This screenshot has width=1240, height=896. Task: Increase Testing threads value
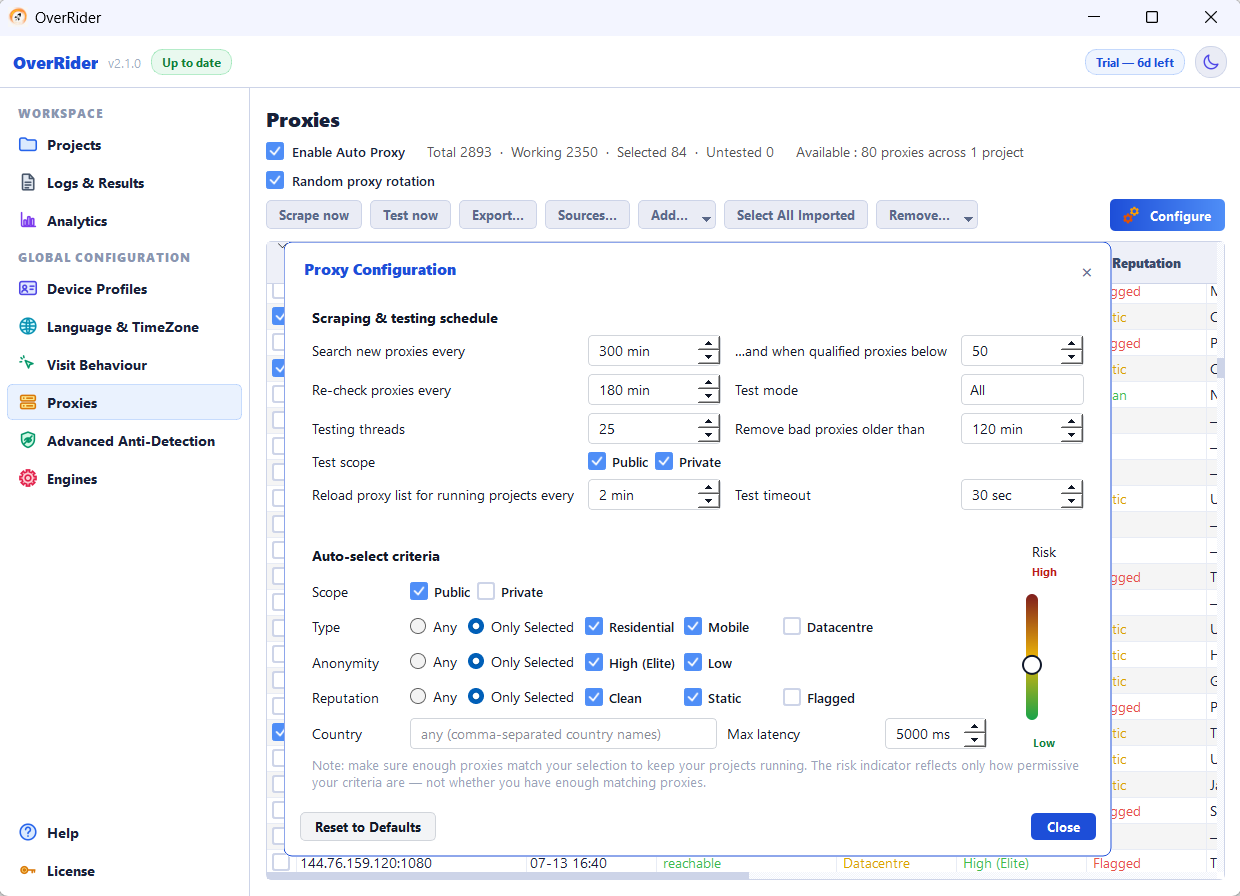(708, 423)
